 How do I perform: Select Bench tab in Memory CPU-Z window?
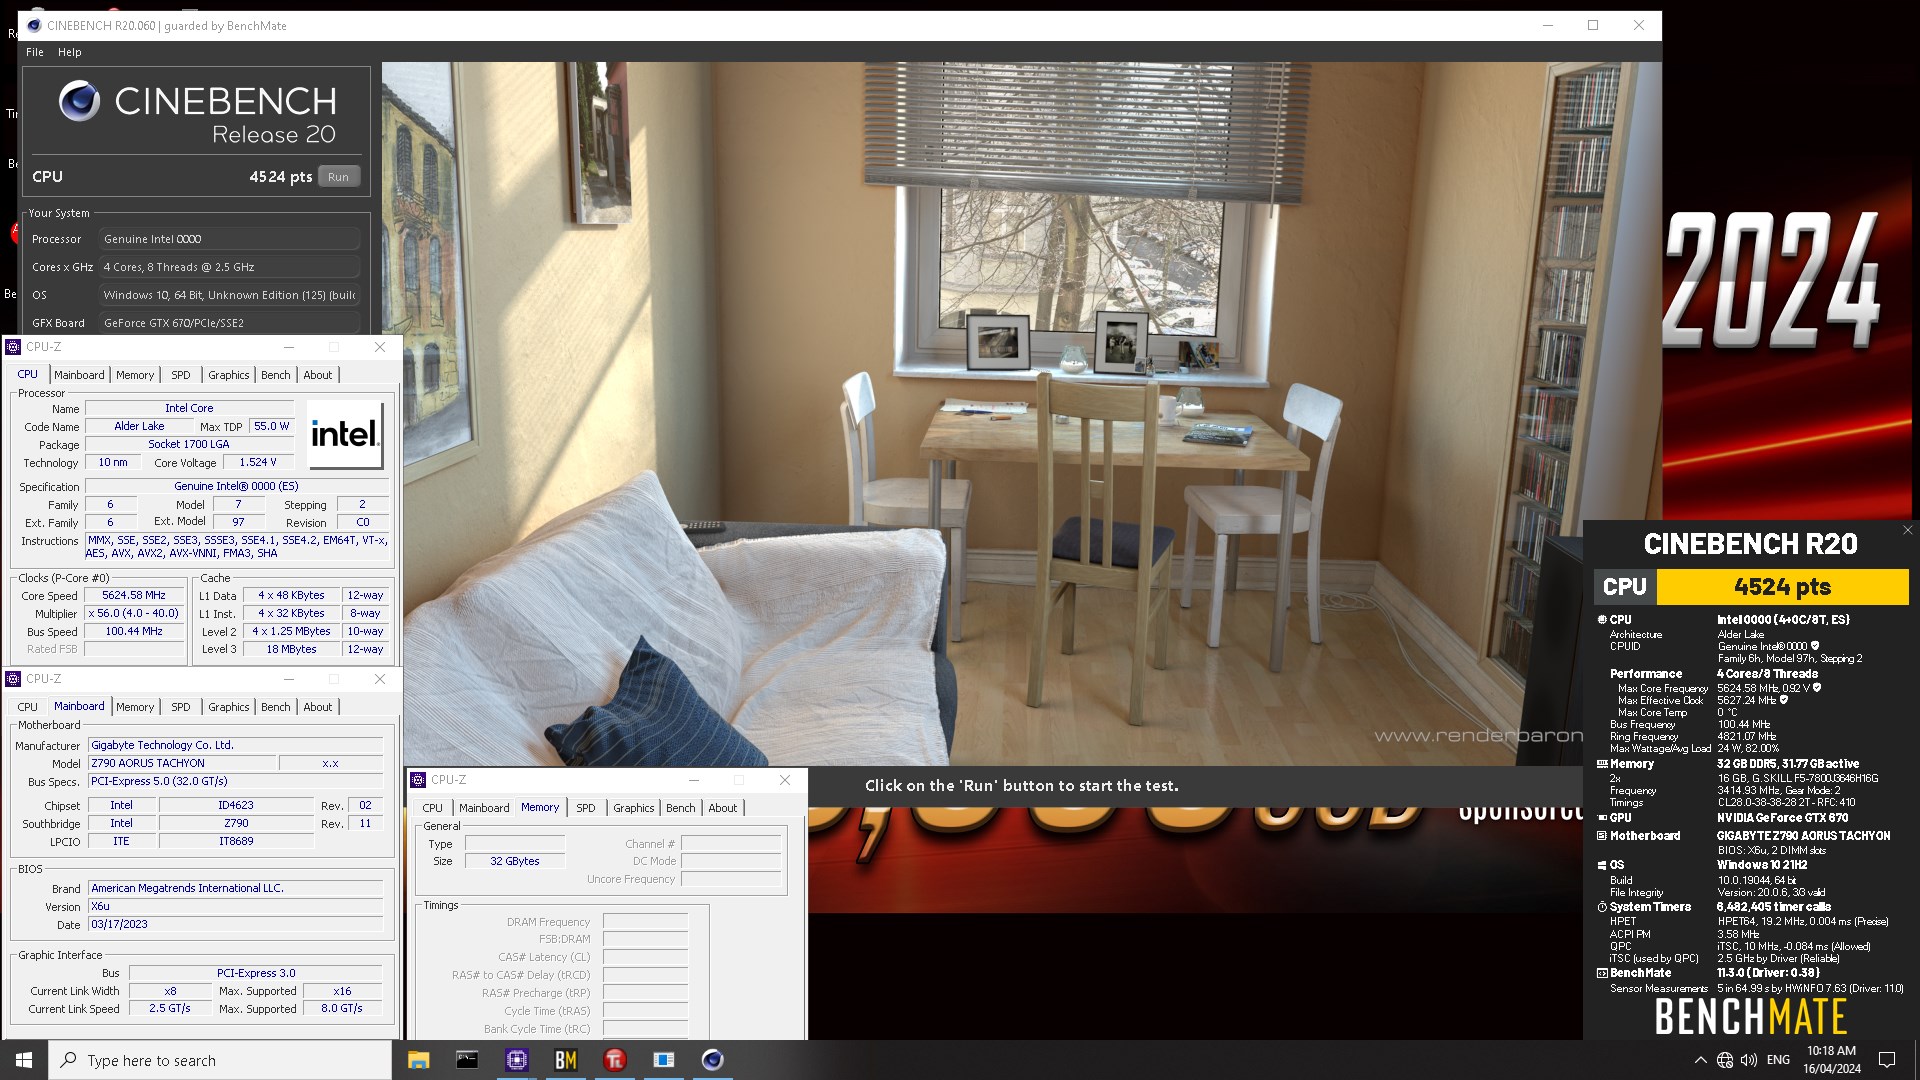(x=681, y=808)
